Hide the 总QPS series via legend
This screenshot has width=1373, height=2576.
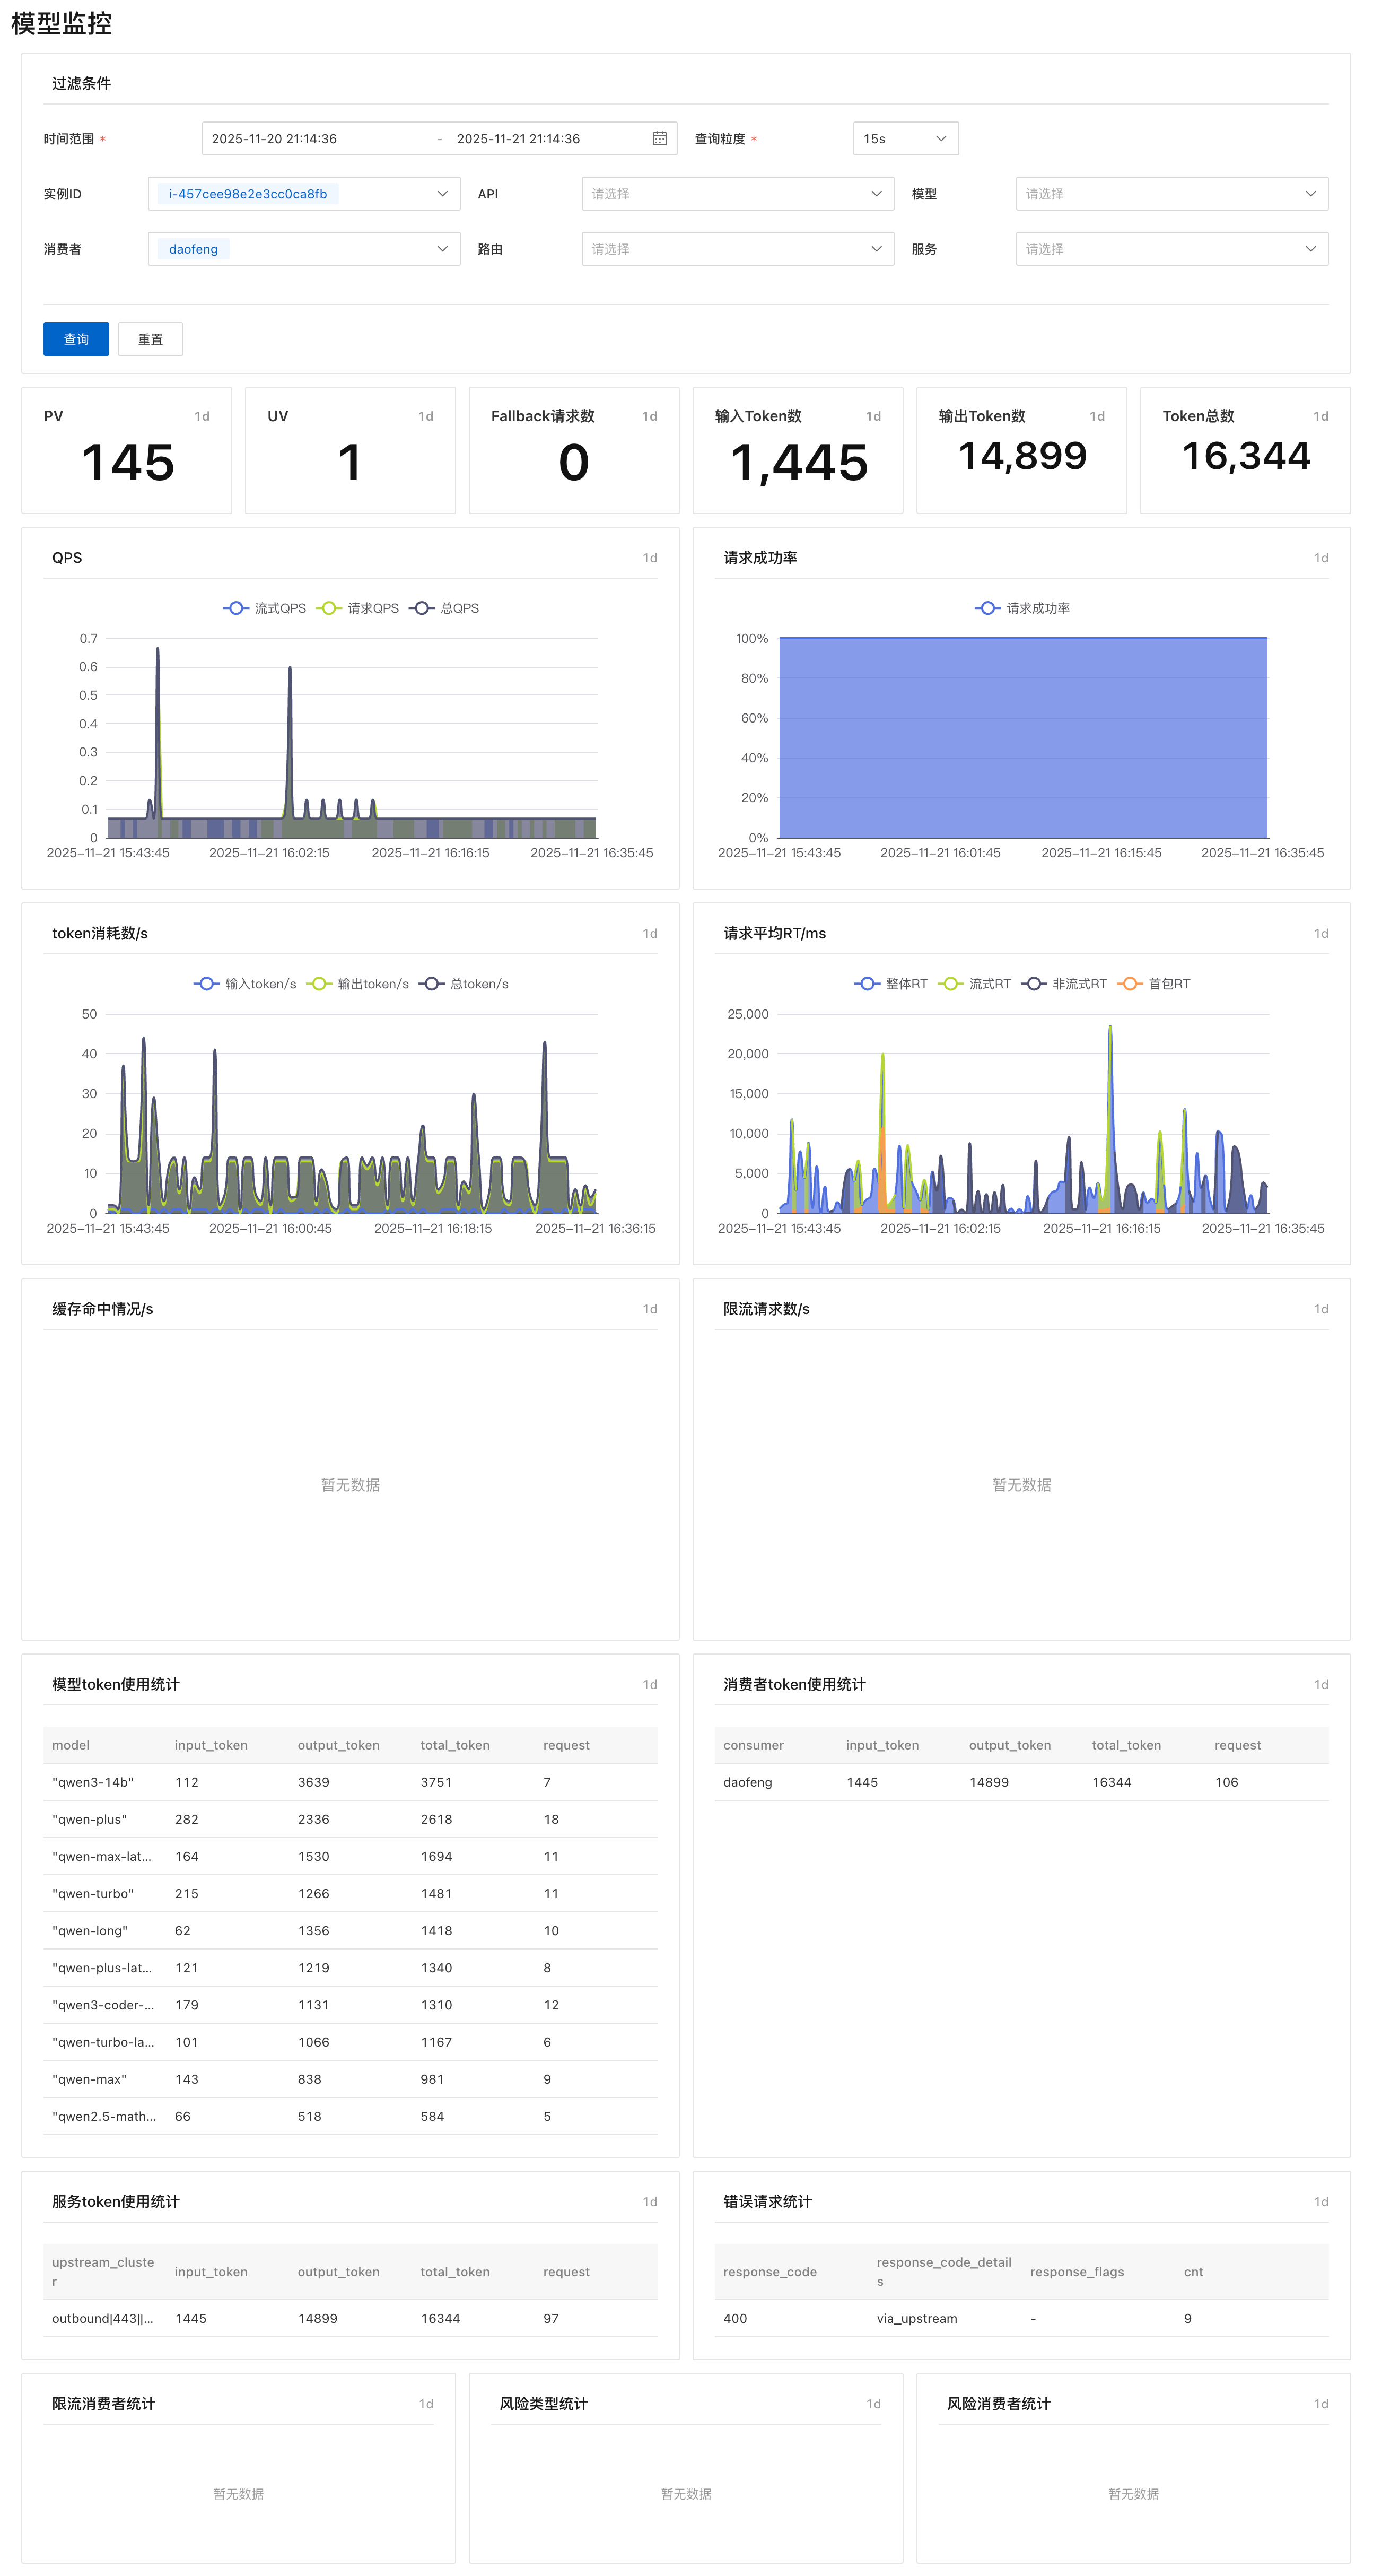(422, 608)
